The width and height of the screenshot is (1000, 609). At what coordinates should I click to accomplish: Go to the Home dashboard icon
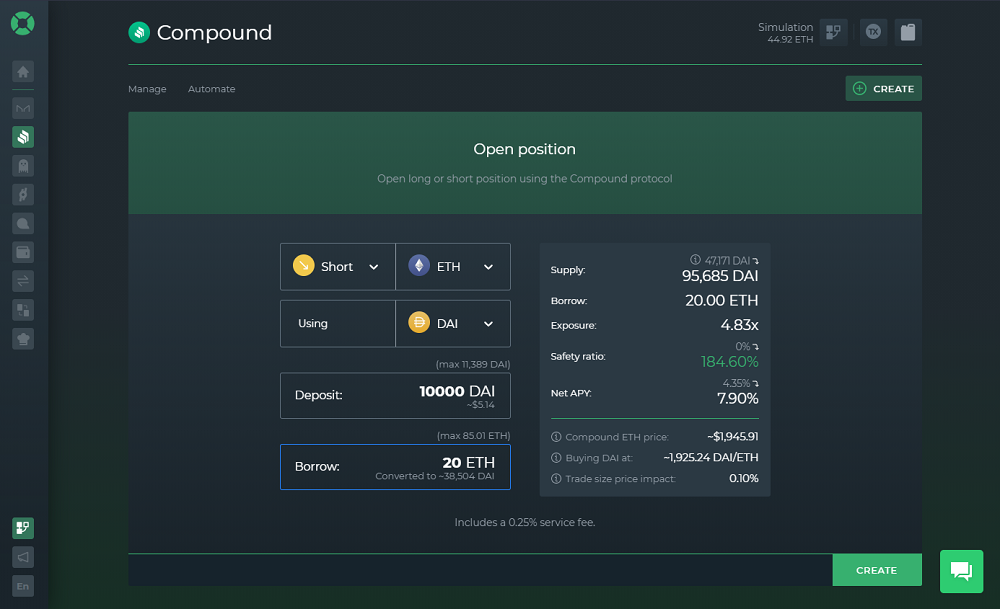23,71
